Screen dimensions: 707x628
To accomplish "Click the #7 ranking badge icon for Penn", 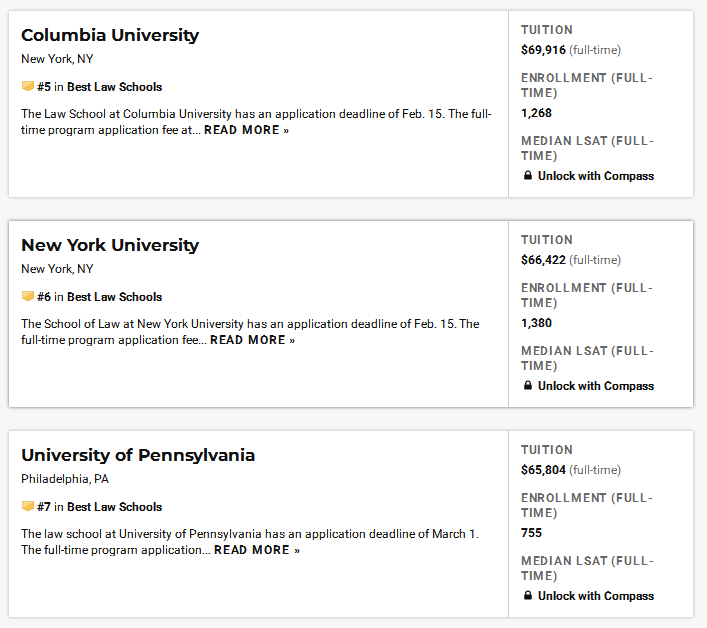I will point(27,507).
